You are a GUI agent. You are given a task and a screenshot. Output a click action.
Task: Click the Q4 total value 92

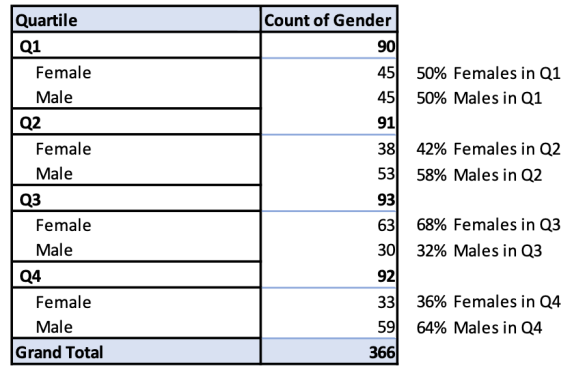[x=386, y=276]
